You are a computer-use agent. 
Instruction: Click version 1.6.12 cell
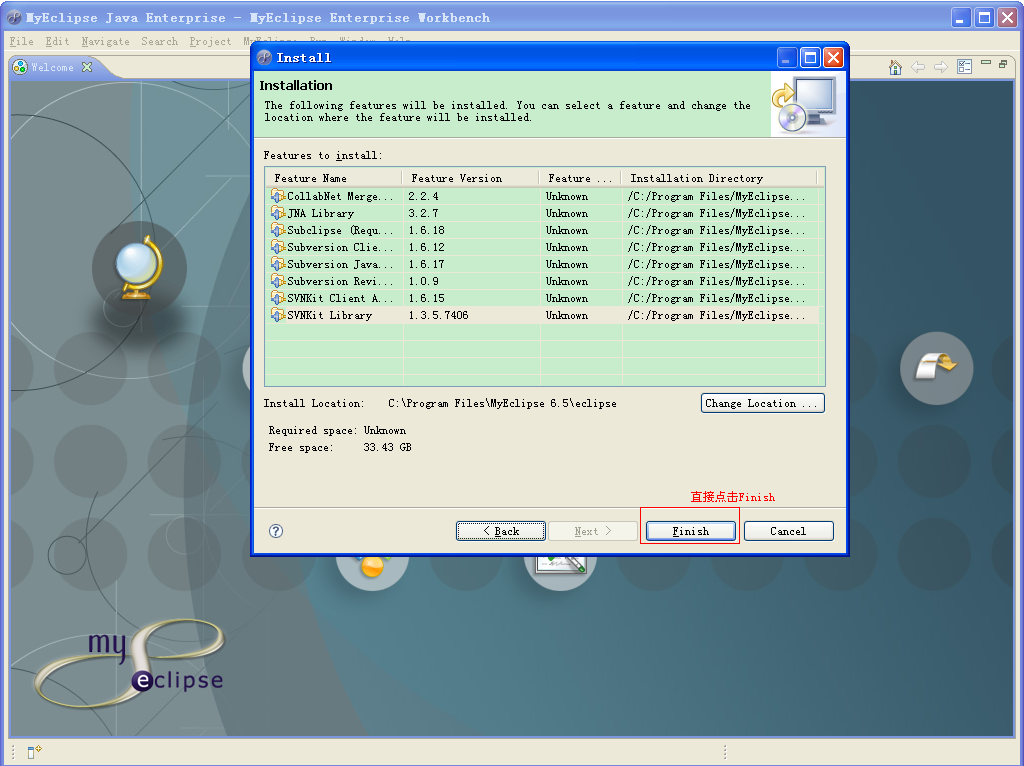(426, 247)
